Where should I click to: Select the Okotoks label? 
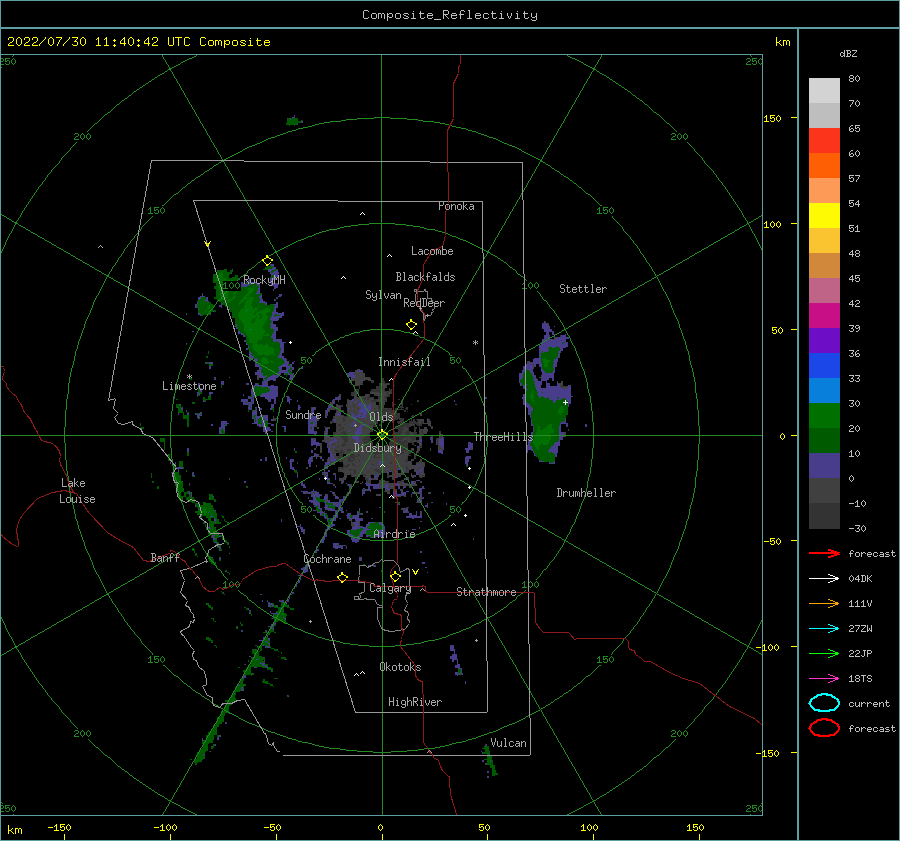tap(400, 667)
